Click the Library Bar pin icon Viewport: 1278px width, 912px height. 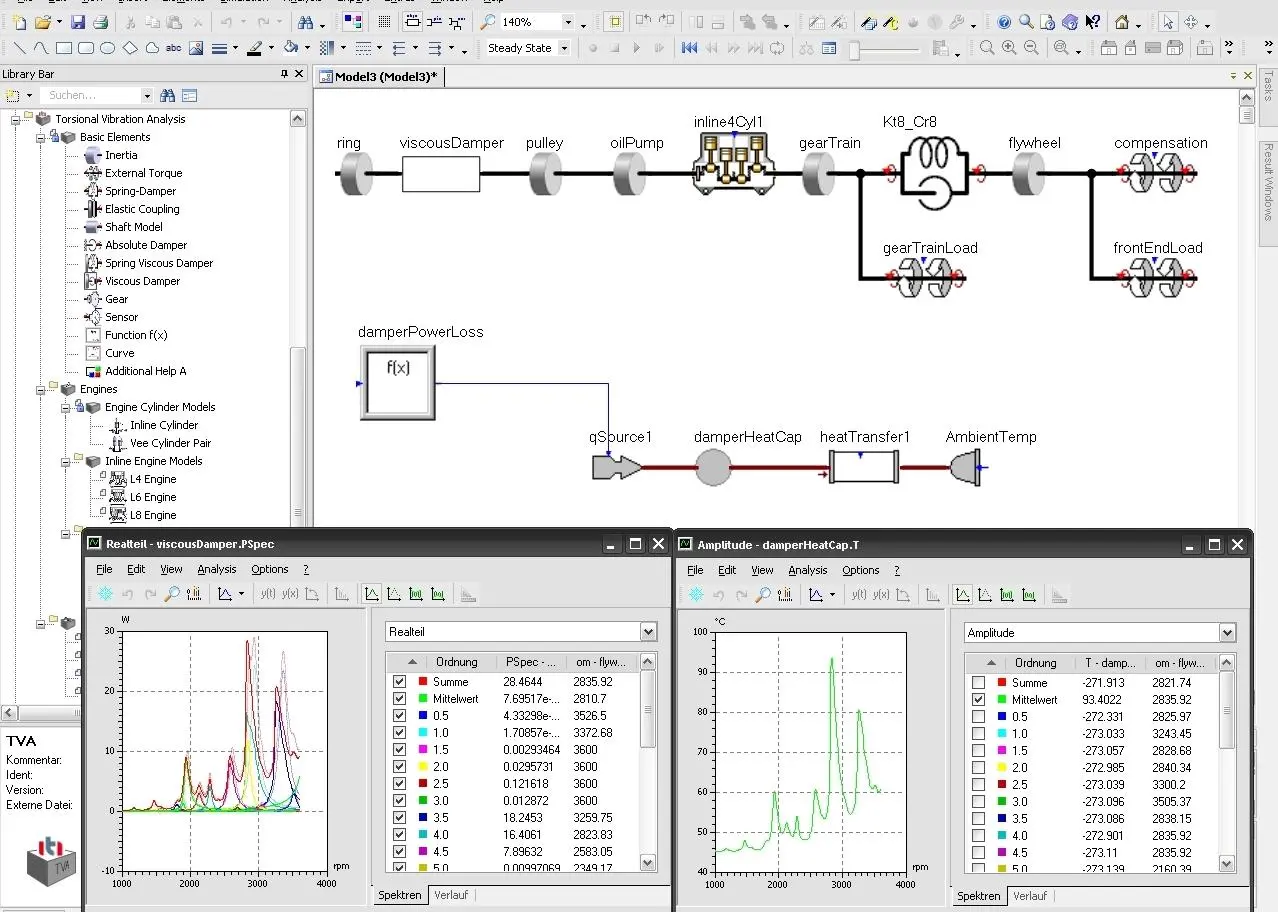284,74
